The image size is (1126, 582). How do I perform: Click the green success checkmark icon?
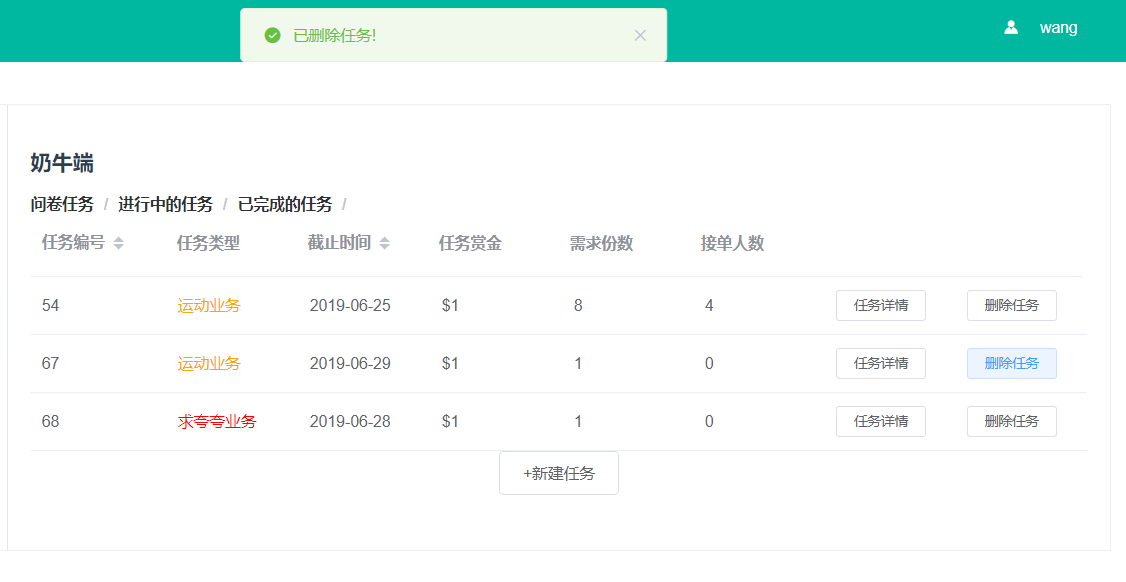click(x=272, y=36)
